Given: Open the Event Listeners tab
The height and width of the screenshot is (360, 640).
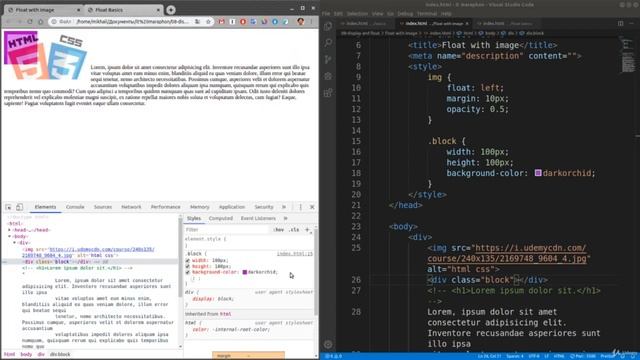Looking at the screenshot, I should coord(258,218).
